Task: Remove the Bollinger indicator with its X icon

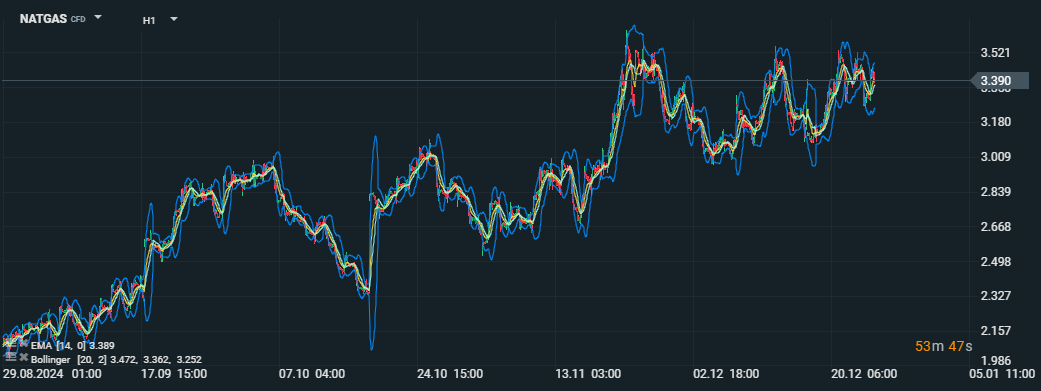Action: 24,357
